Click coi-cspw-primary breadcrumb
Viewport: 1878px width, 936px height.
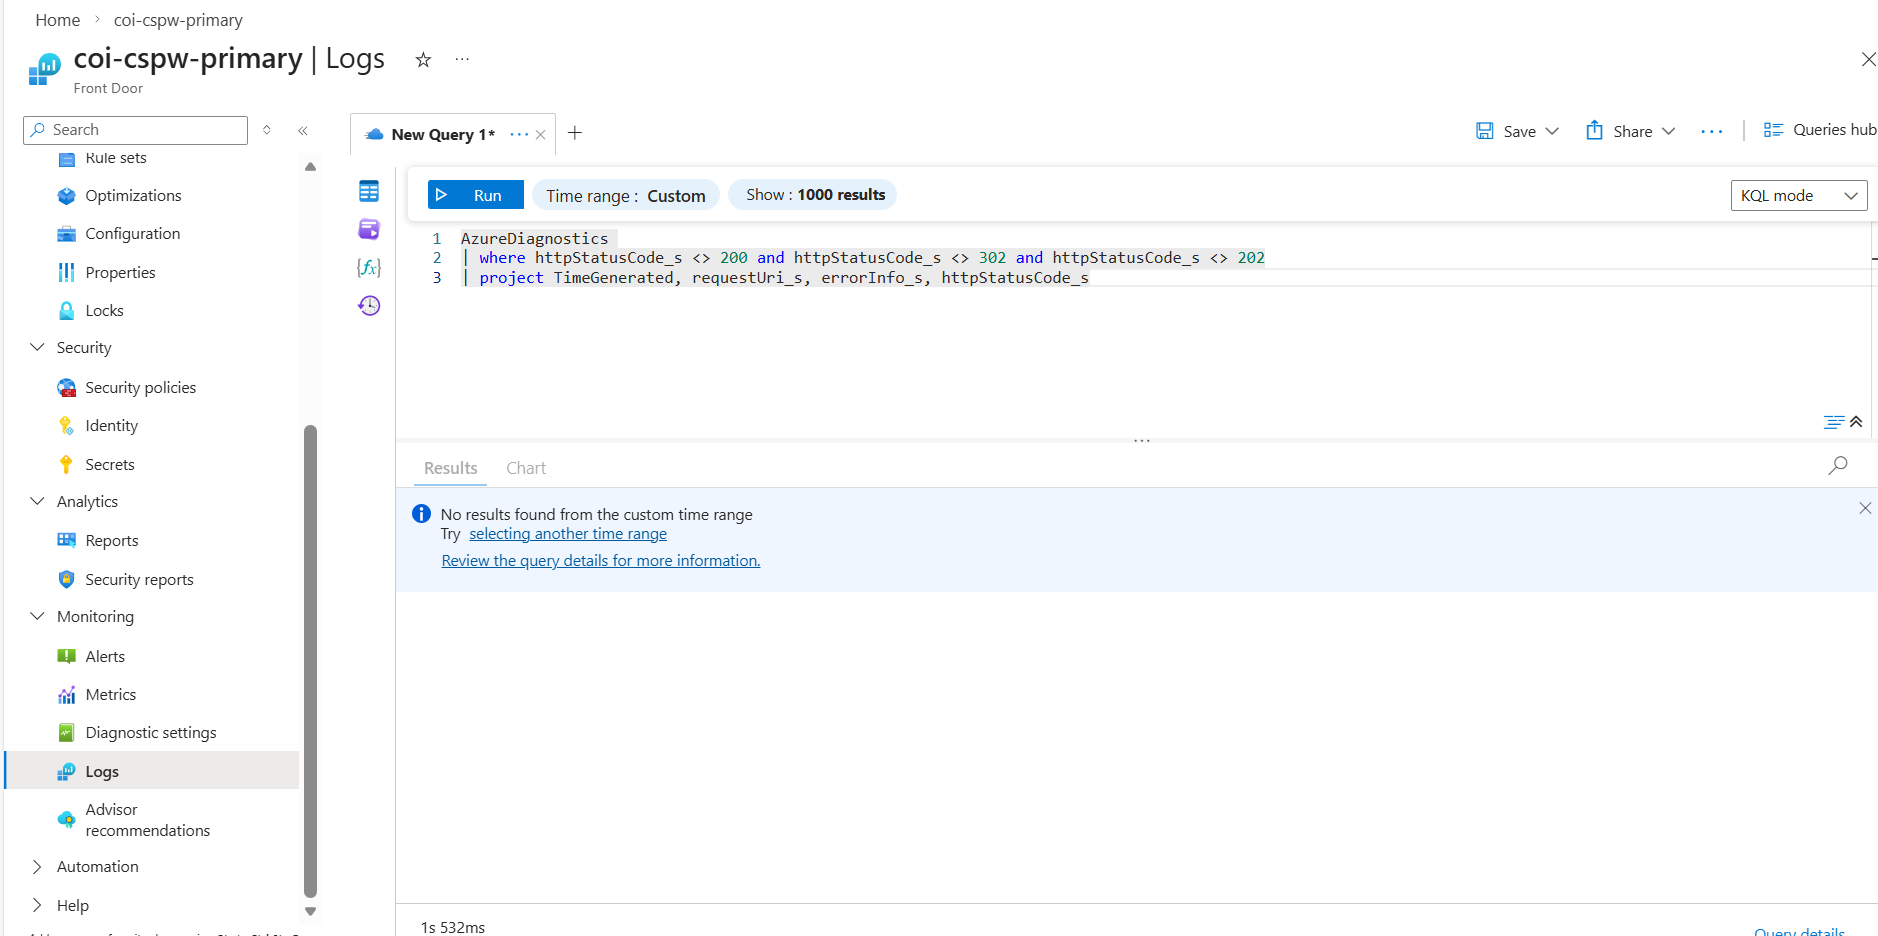[x=178, y=20]
